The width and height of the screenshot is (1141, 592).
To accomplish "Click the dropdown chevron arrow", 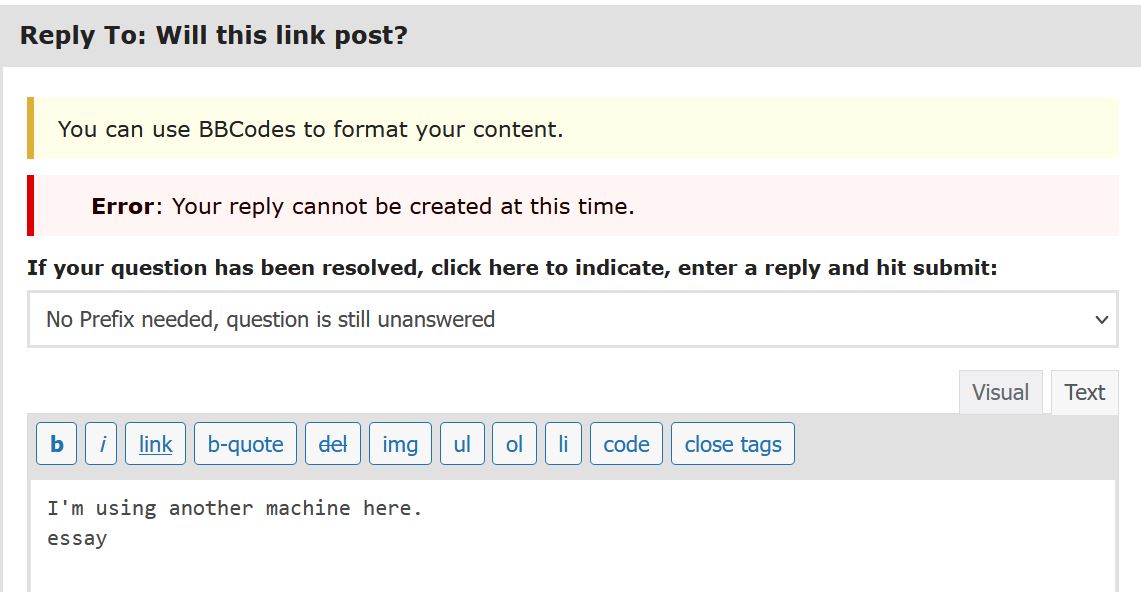I will pyautogui.click(x=1101, y=320).
